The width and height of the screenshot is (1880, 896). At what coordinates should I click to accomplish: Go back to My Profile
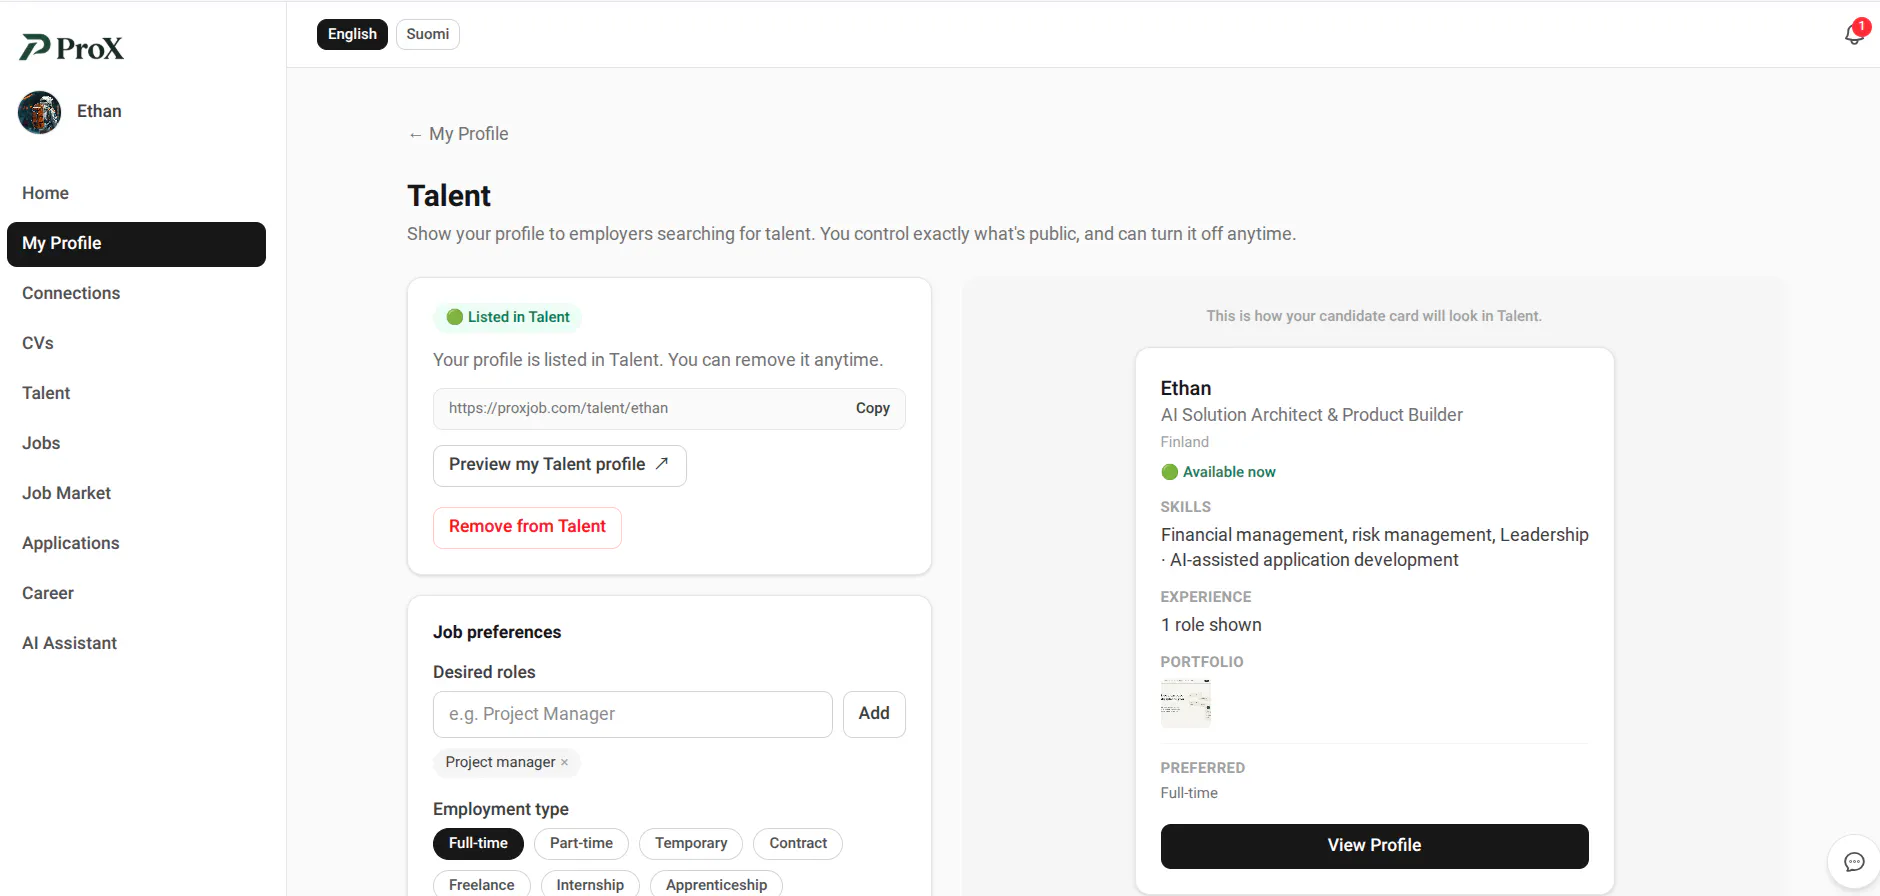pos(458,134)
